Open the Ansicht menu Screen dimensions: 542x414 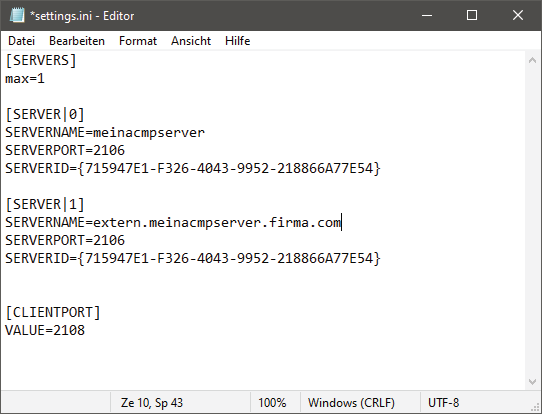[x=191, y=41]
